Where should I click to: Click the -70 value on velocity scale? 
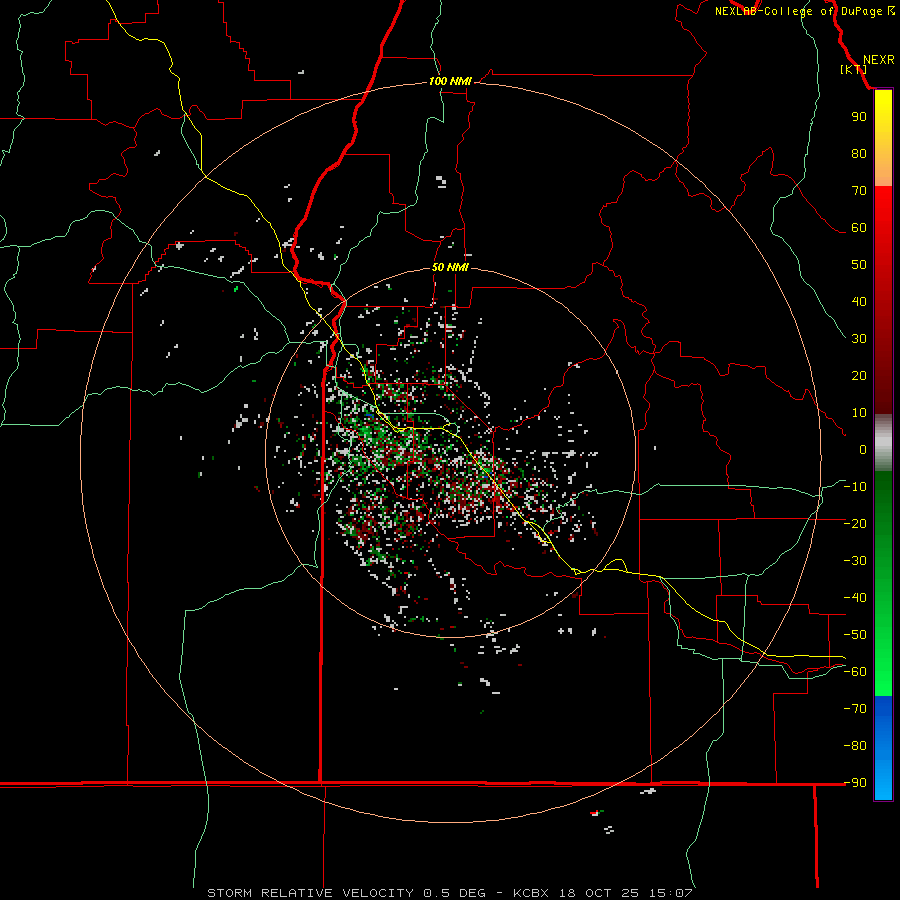pos(855,709)
